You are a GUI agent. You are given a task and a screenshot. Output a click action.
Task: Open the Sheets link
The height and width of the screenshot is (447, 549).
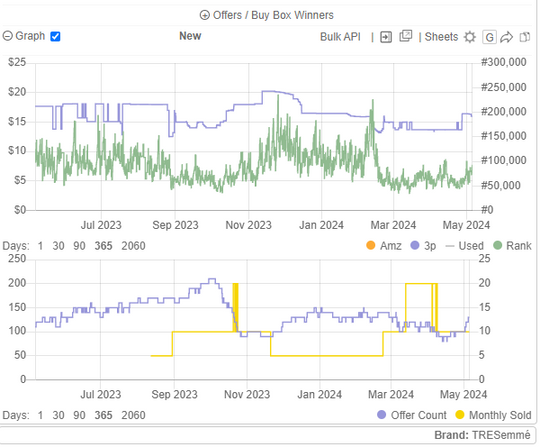(441, 37)
